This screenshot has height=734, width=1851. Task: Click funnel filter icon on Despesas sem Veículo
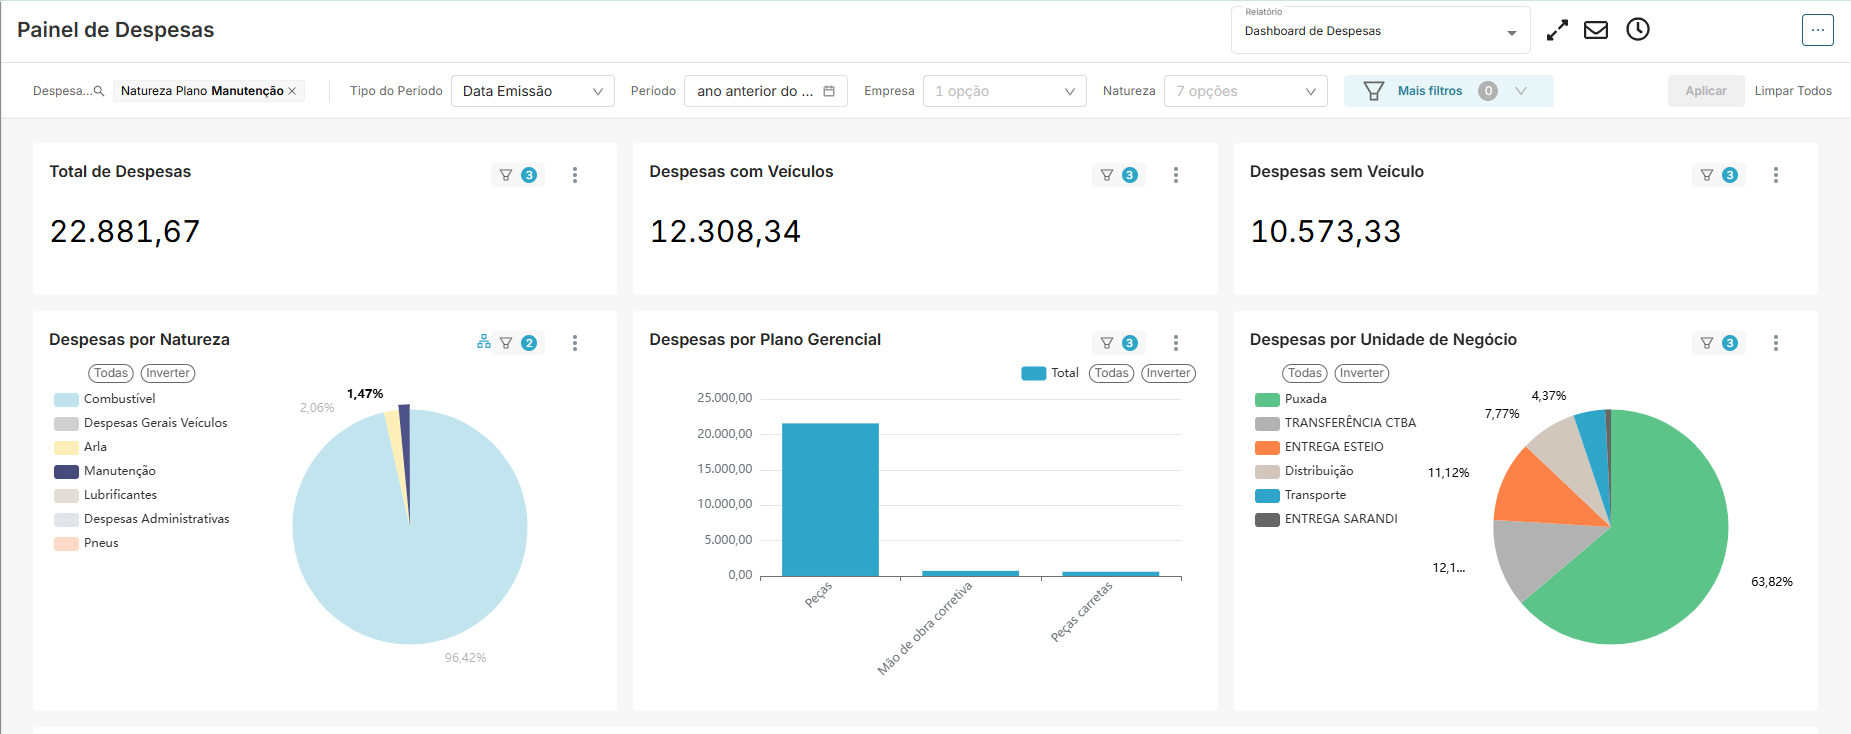(1707, 175)
